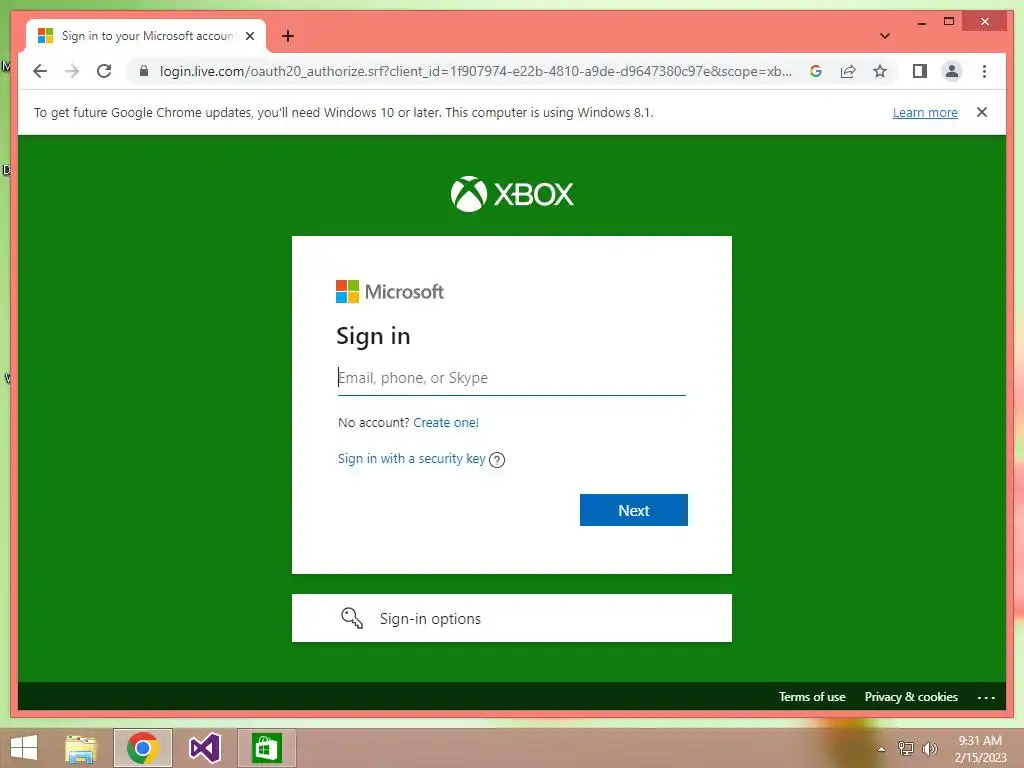Viewport: 1024px width, 768px height.
Task: Bookmark this page with the star icon
Action: pyautogui.click(x=880, y=71)
